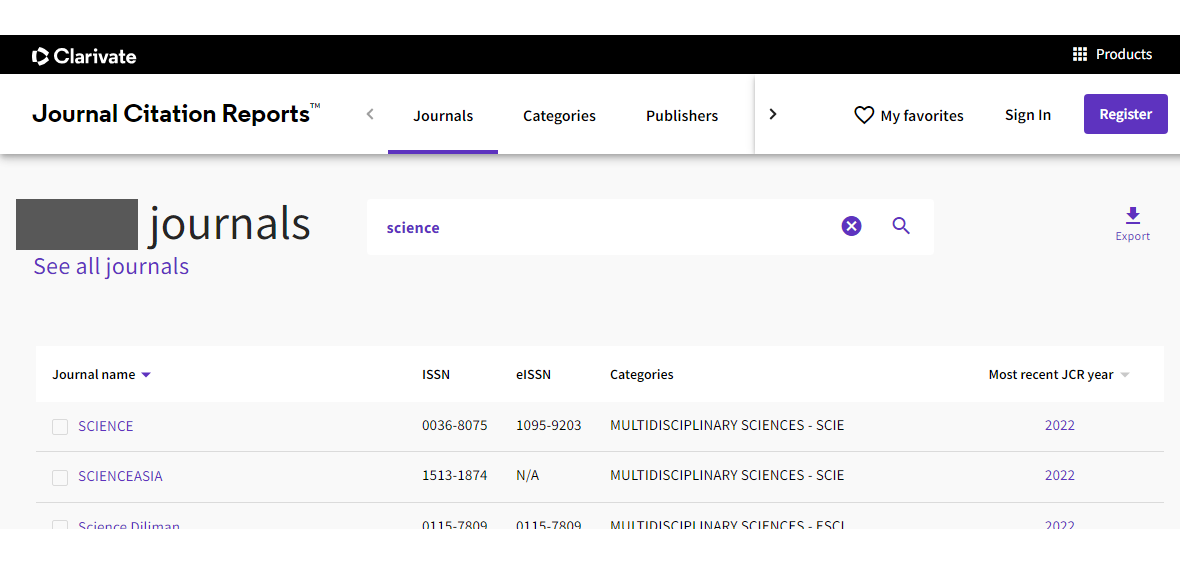This screenshot has width=1180, height=564.
Task: Click the ISSN column header
Action: [436, 375]
